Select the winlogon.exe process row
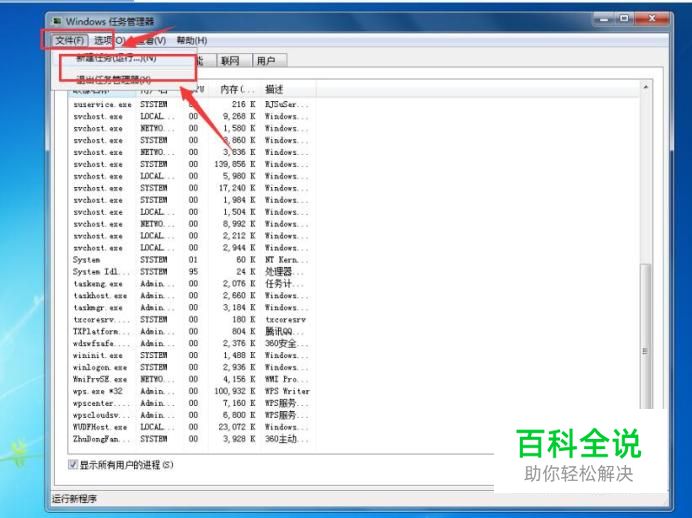Image resolution: width=692 pixels, height=518 pixels. tap(191, 367)
